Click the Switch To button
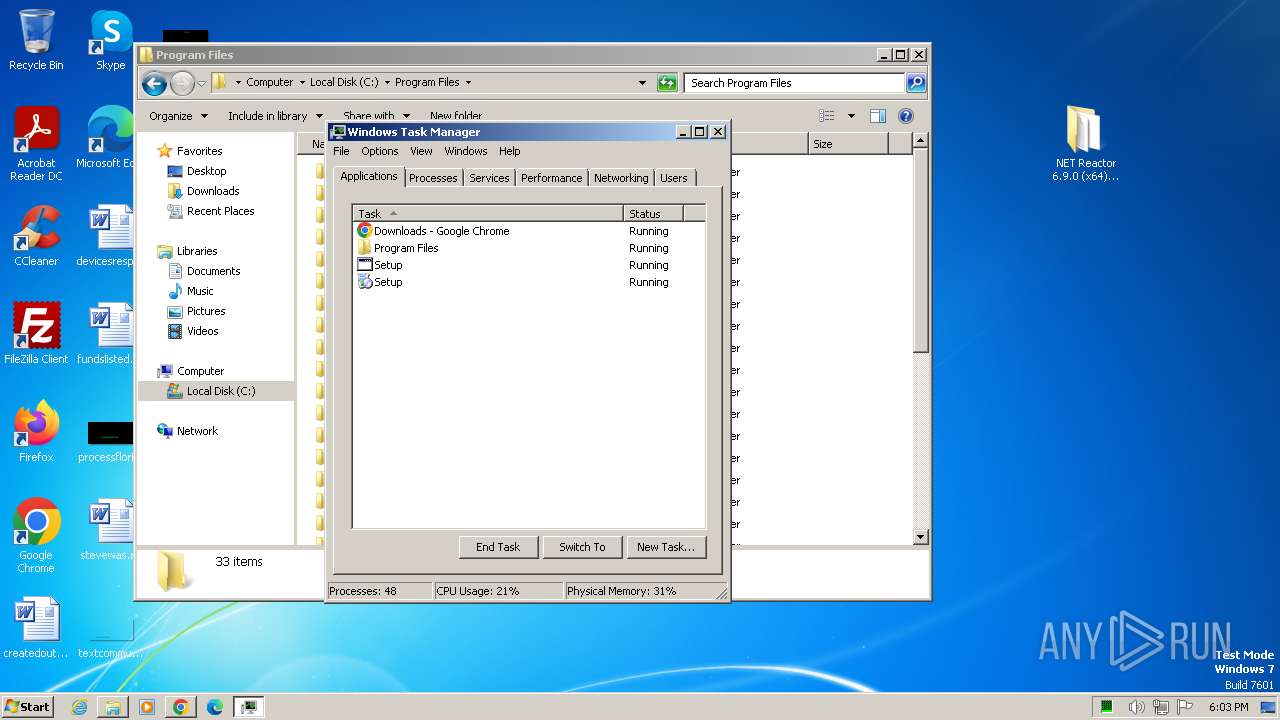 pyautogui.click(x=582, y=547)
